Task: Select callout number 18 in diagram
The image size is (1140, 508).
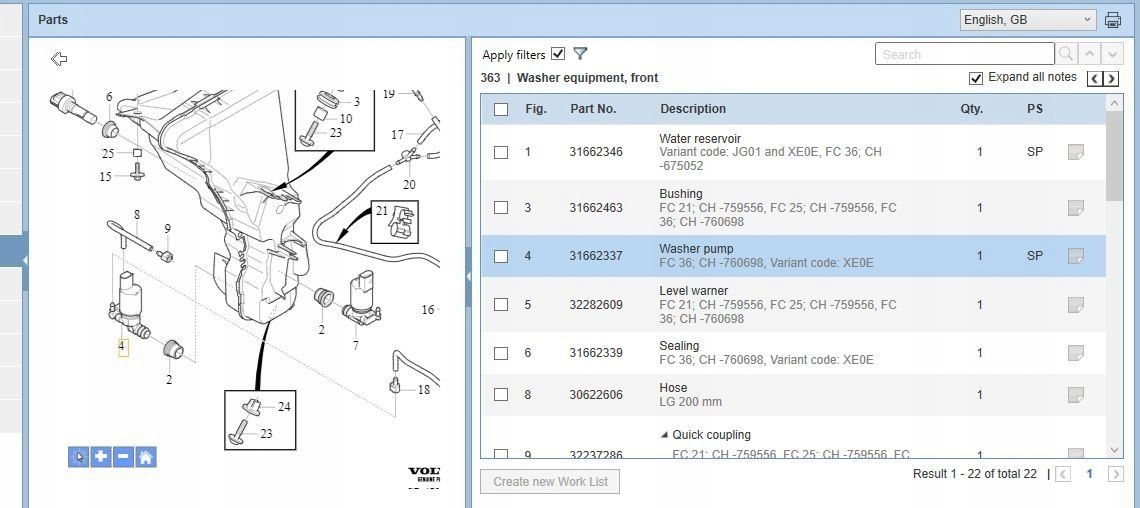Action: point(423,390)
